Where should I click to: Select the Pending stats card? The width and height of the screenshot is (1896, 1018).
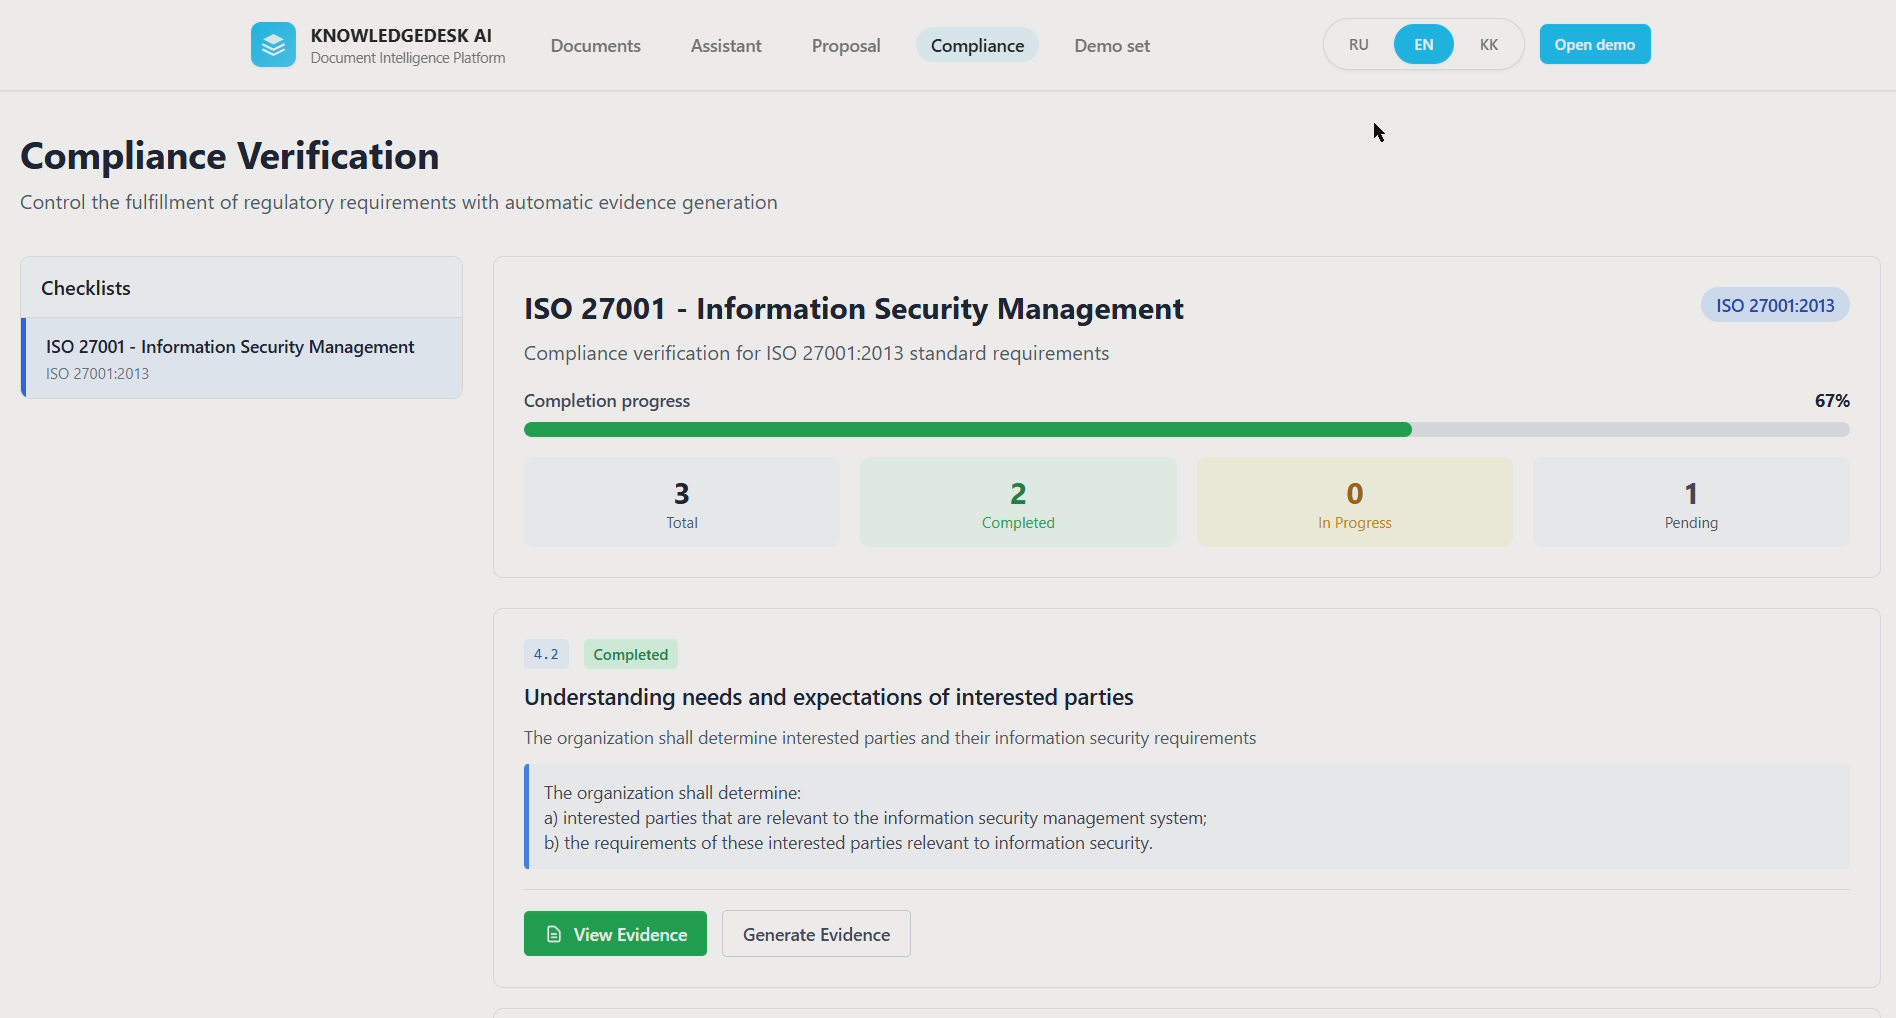pyautogui.click(x=1690, y=501)
